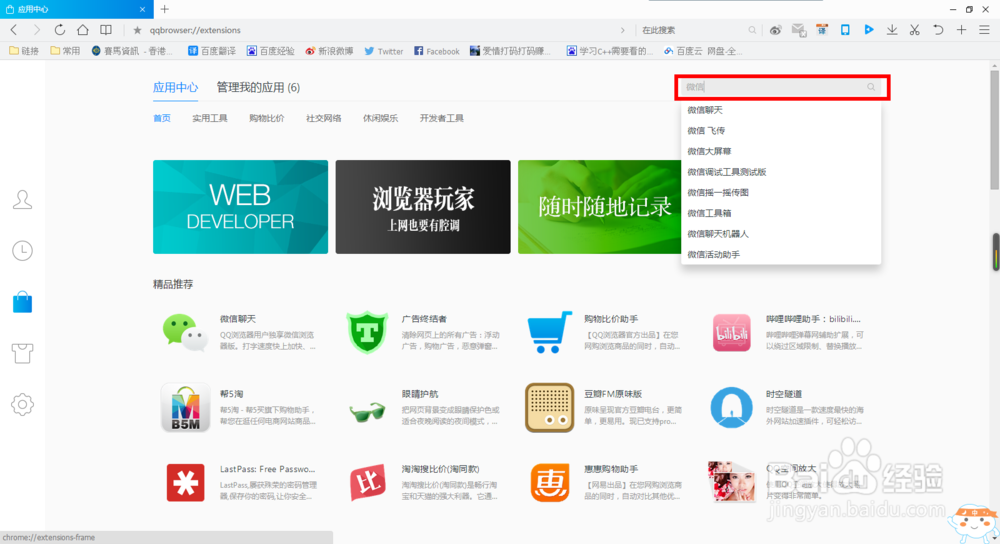Switch to 管理我的应用 (6) tab
1000x544 pixels.
pos(258,87)
